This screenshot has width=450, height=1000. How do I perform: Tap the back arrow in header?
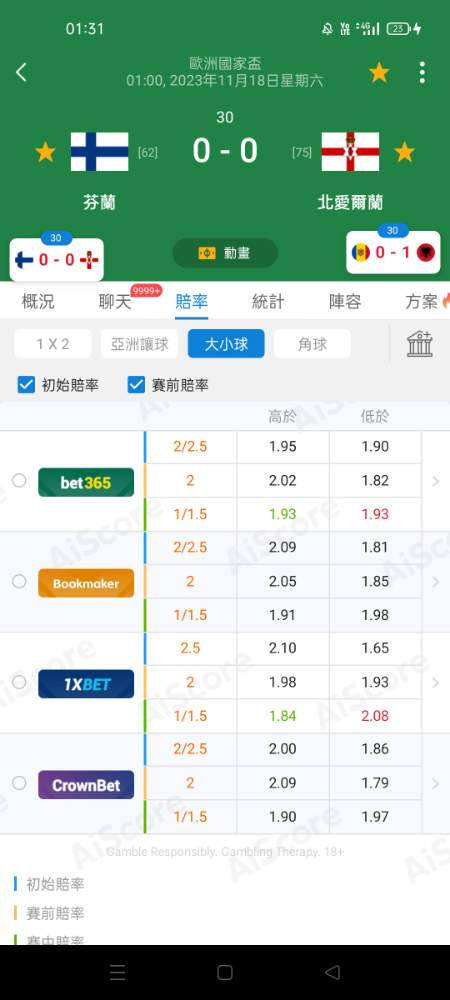click(21, 72)
